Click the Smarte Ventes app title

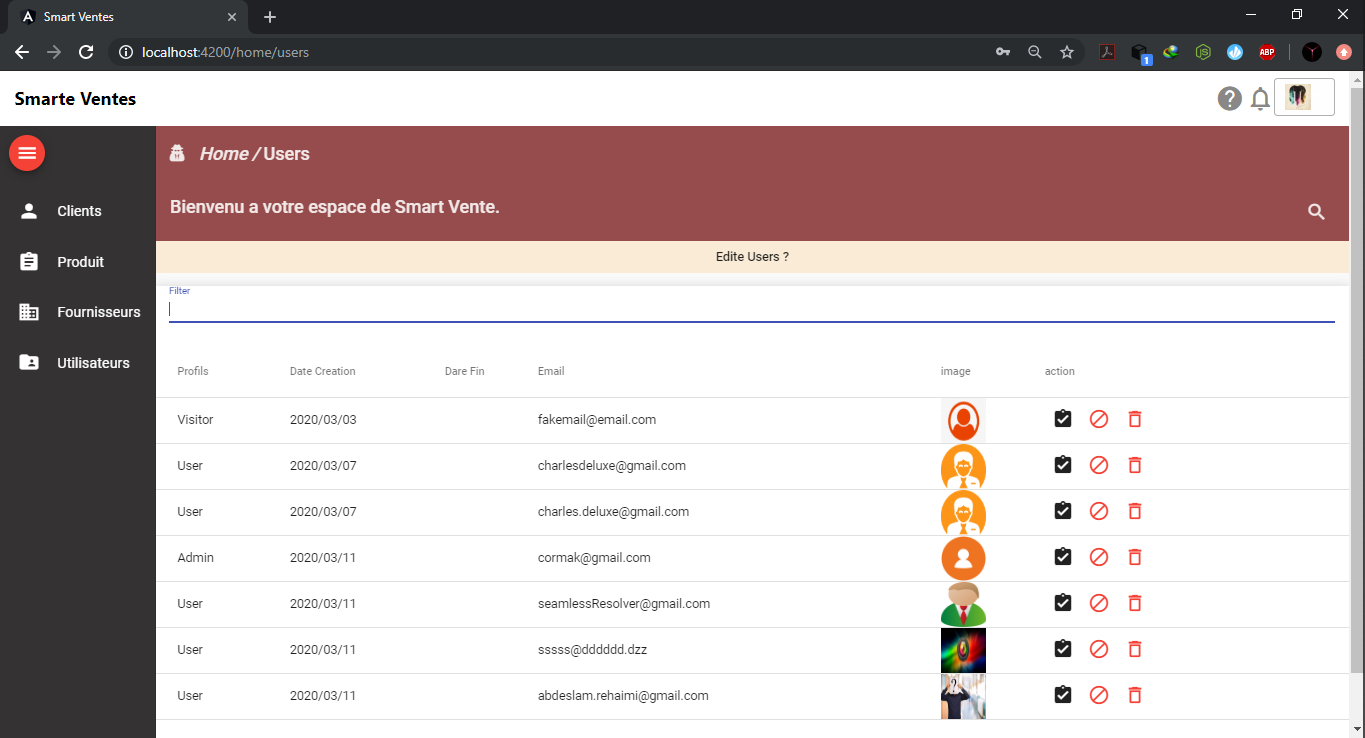tap(75, 99)
